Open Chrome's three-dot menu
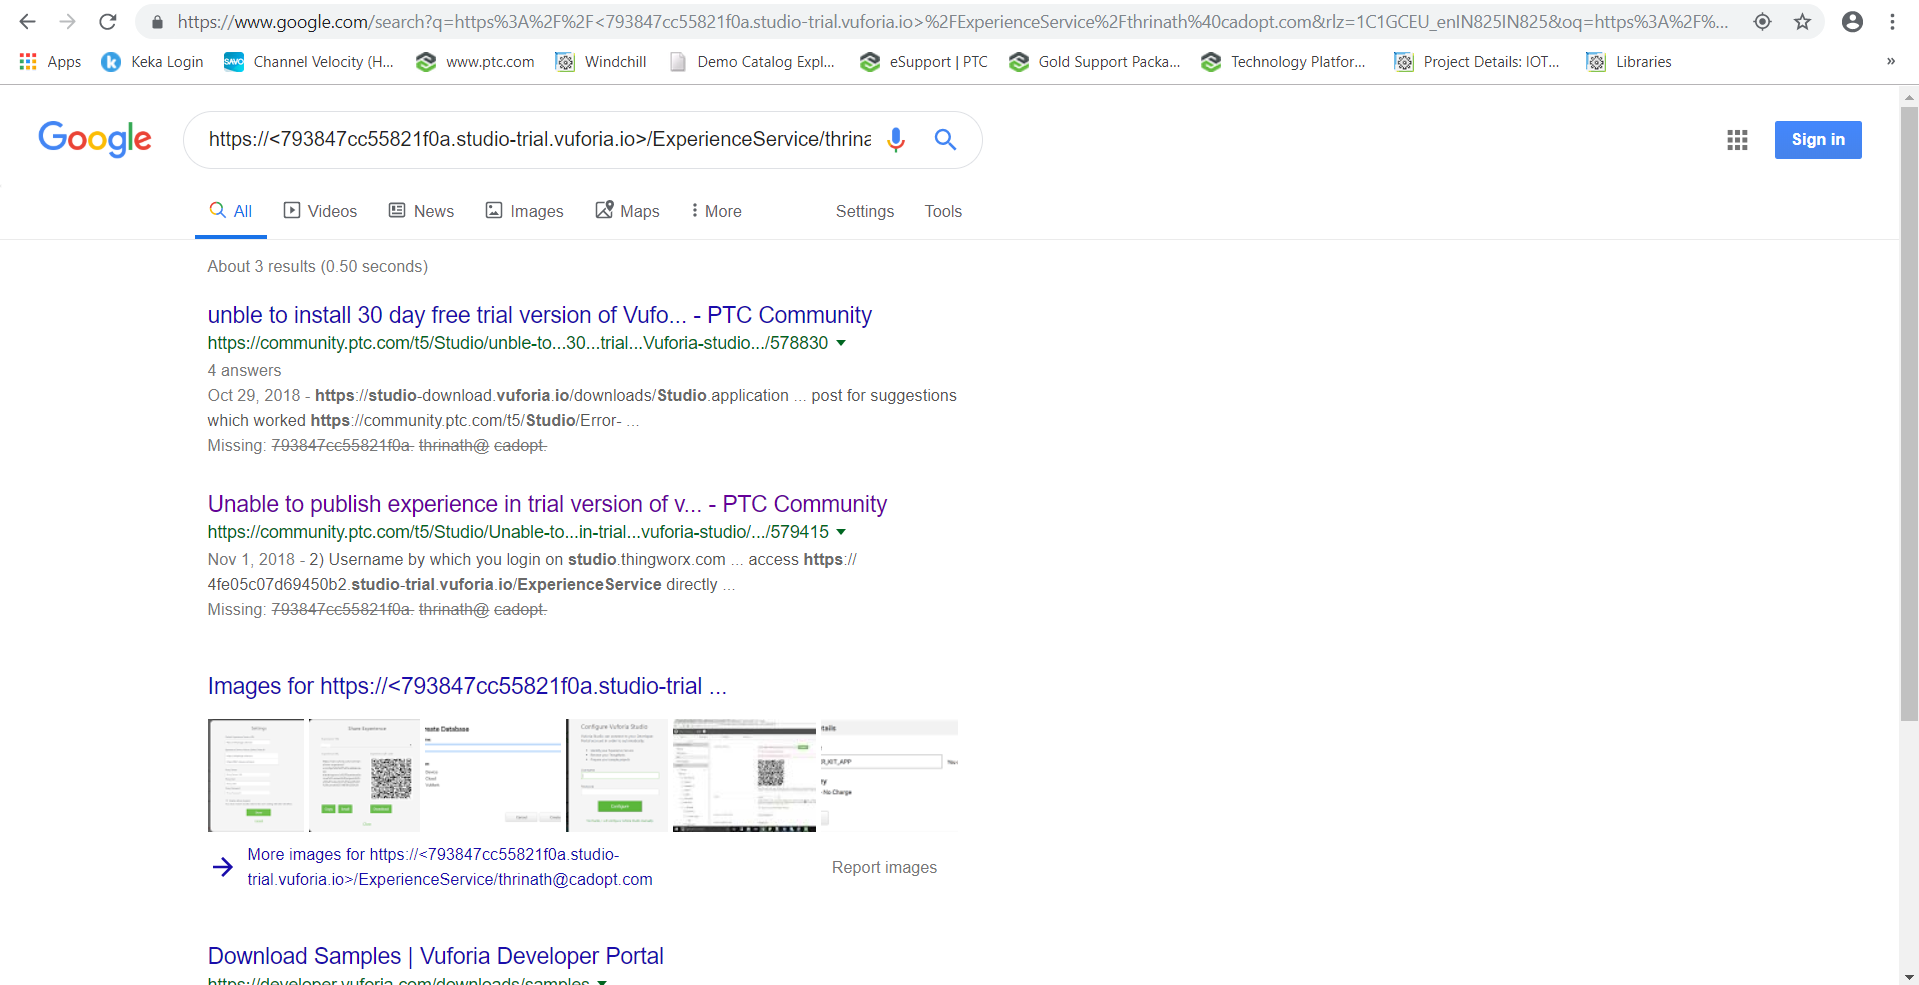The image size is (1919, 985). 1892,21
